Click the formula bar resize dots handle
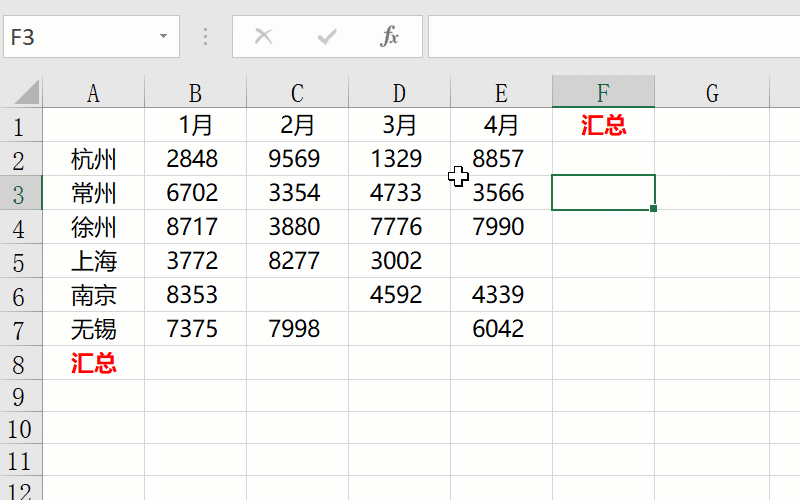This screenshot has width=800, height=500. coord(205,36)
